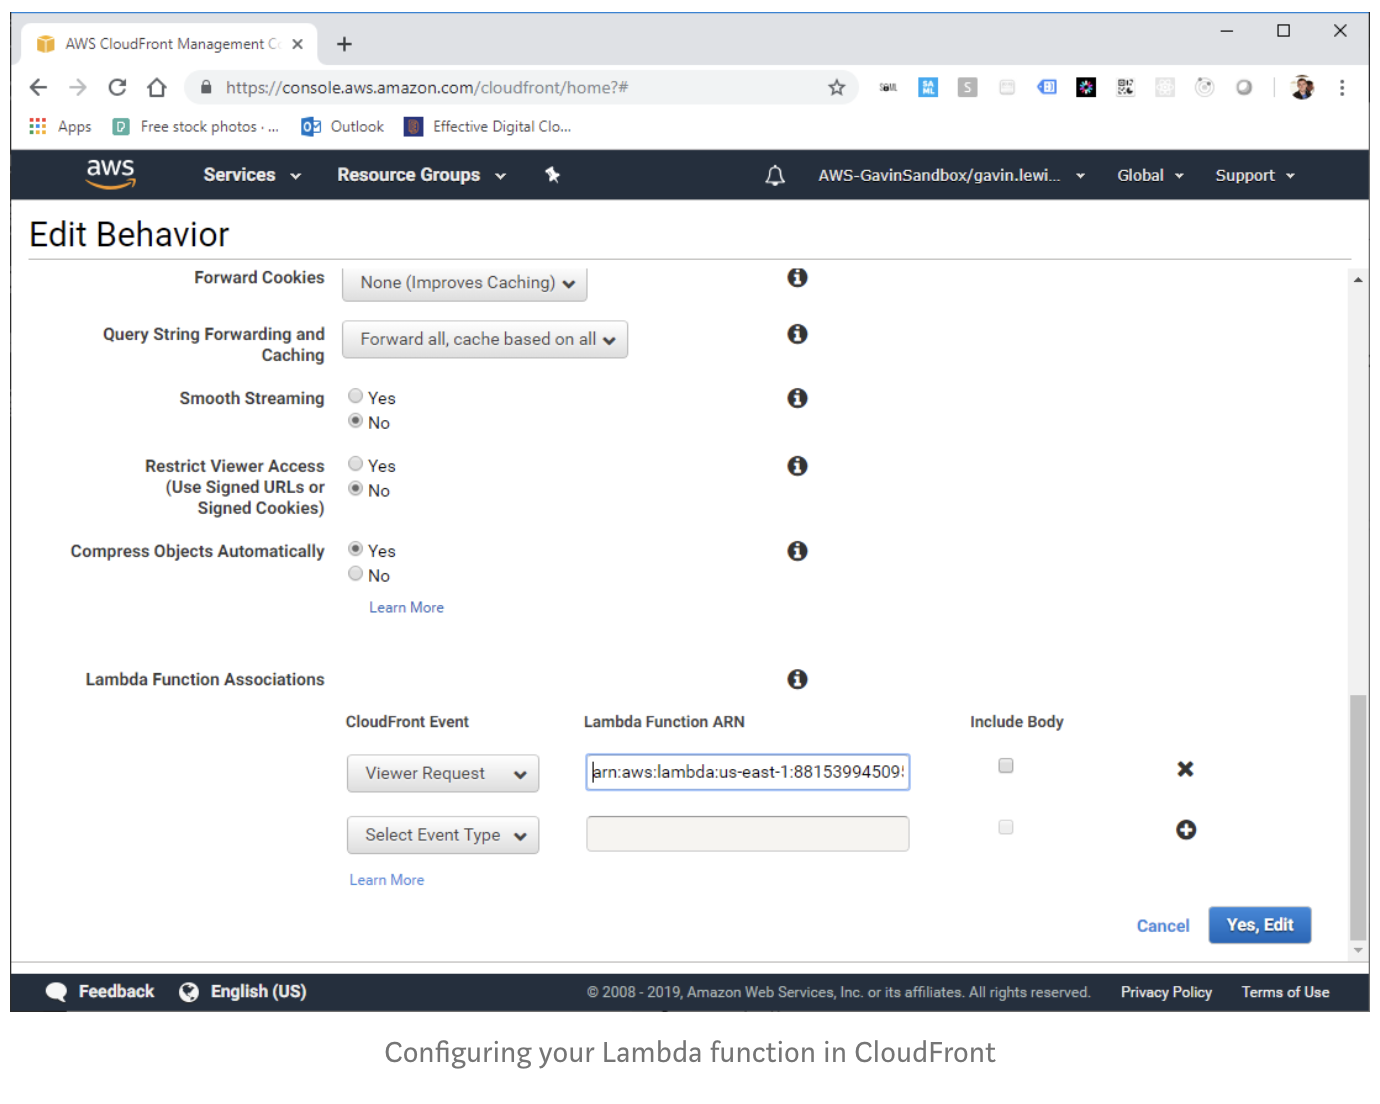Open the Chrome profile avatar

click(x=1302, y=87)
